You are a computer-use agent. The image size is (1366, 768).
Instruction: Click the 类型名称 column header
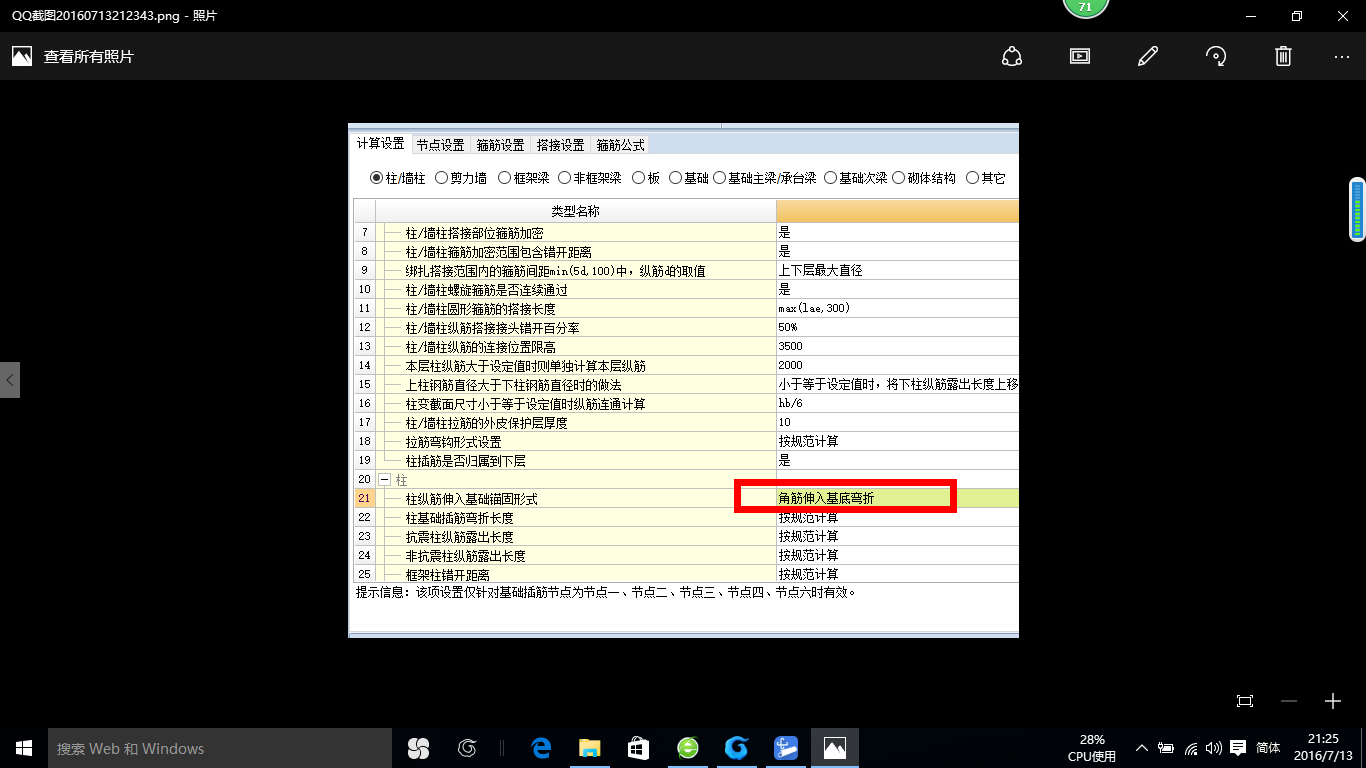[x=575, y=211]
